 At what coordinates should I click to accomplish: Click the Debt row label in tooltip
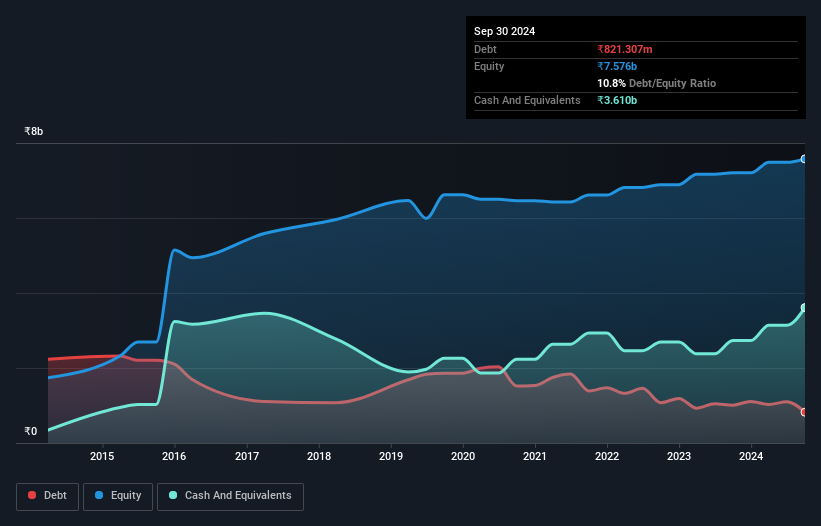[x=485, y=49]
